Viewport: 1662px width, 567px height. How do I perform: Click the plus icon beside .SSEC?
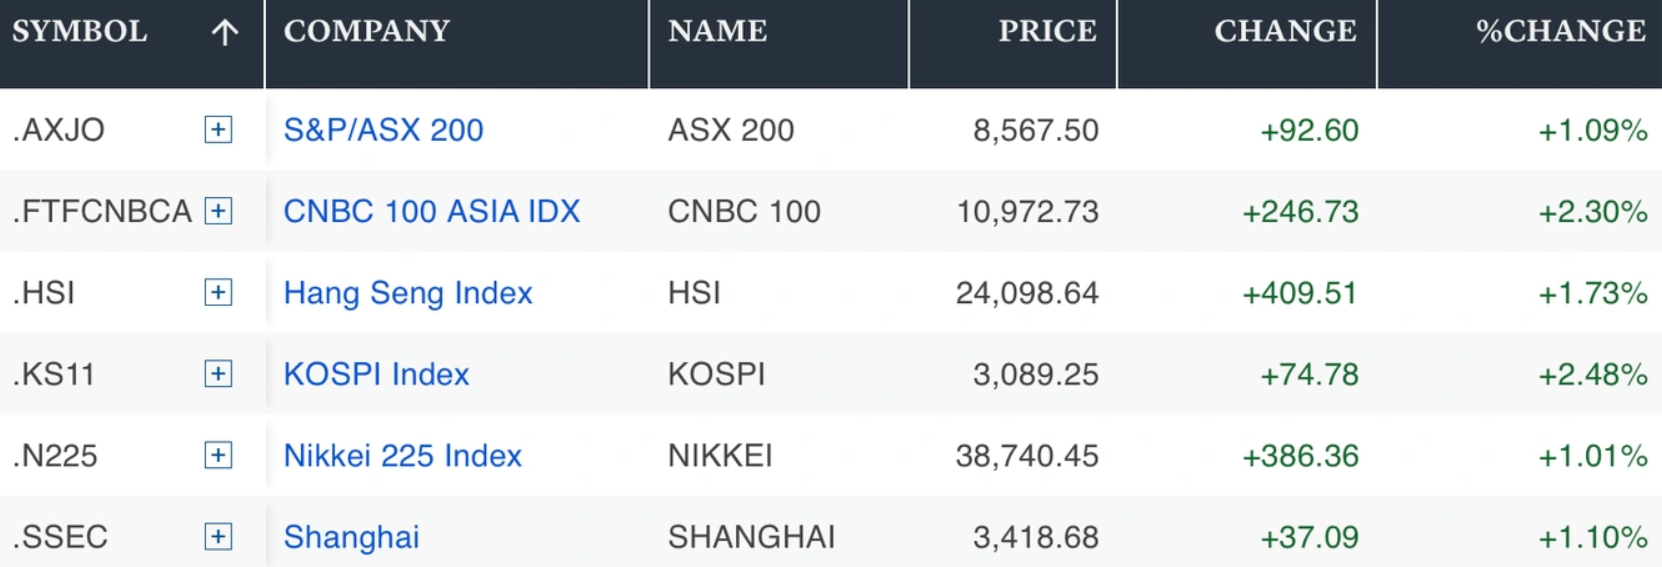218,537
